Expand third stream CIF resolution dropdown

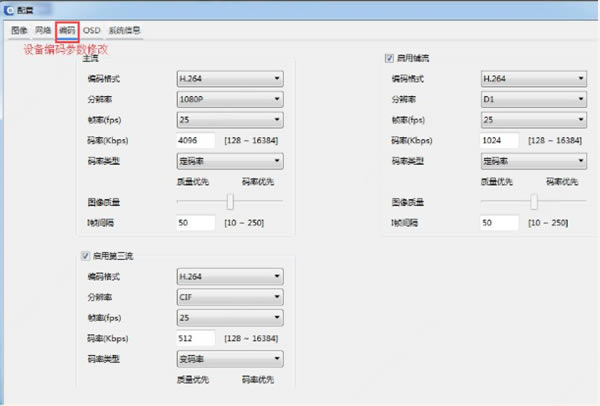[228, 297]
